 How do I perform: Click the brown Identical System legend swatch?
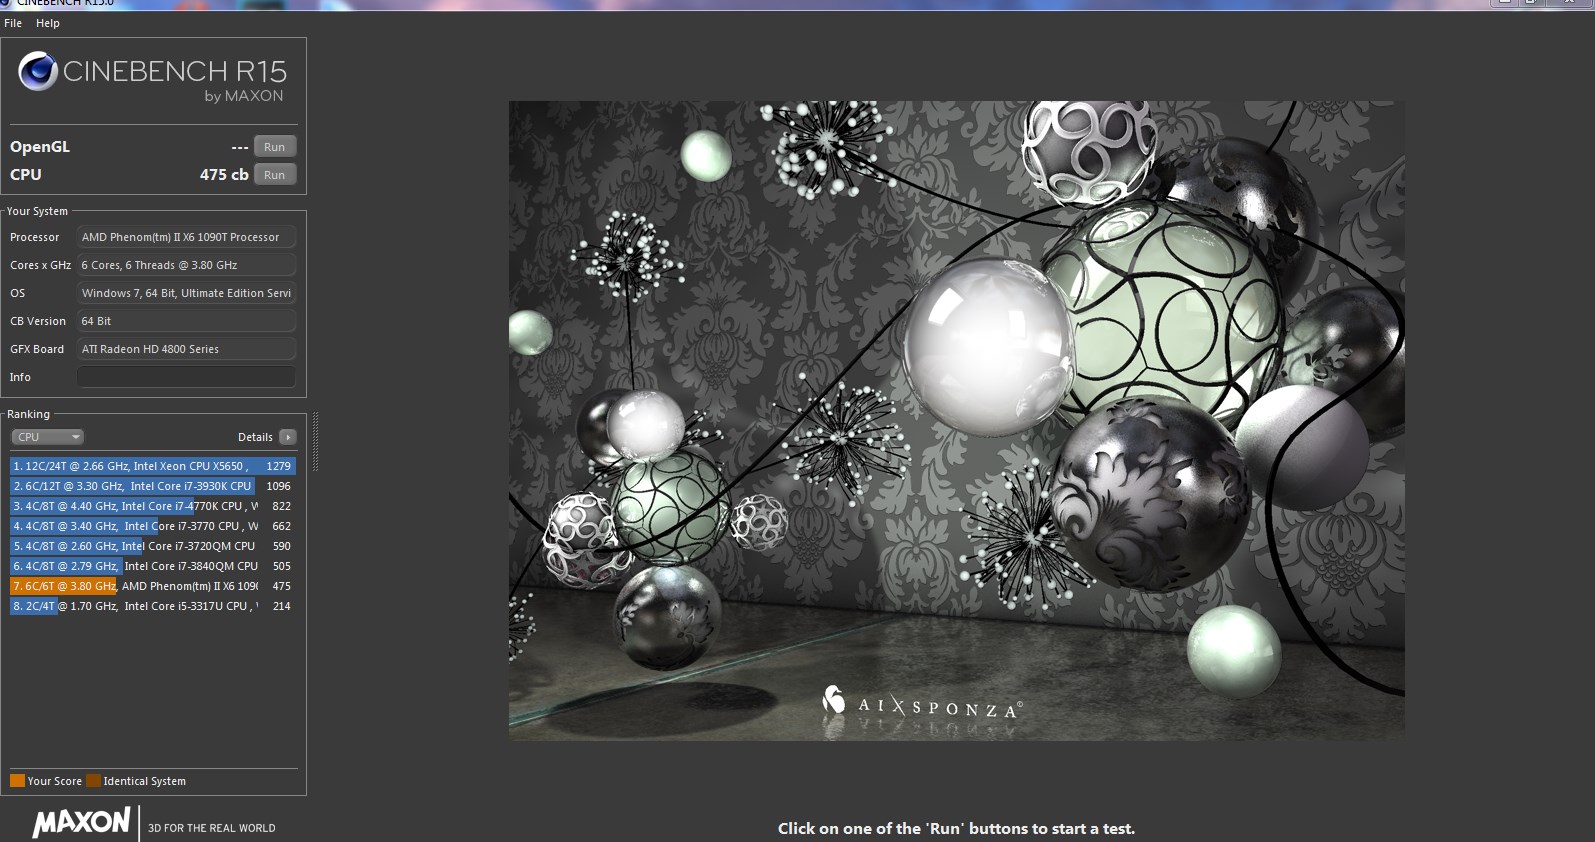point(93,781)
